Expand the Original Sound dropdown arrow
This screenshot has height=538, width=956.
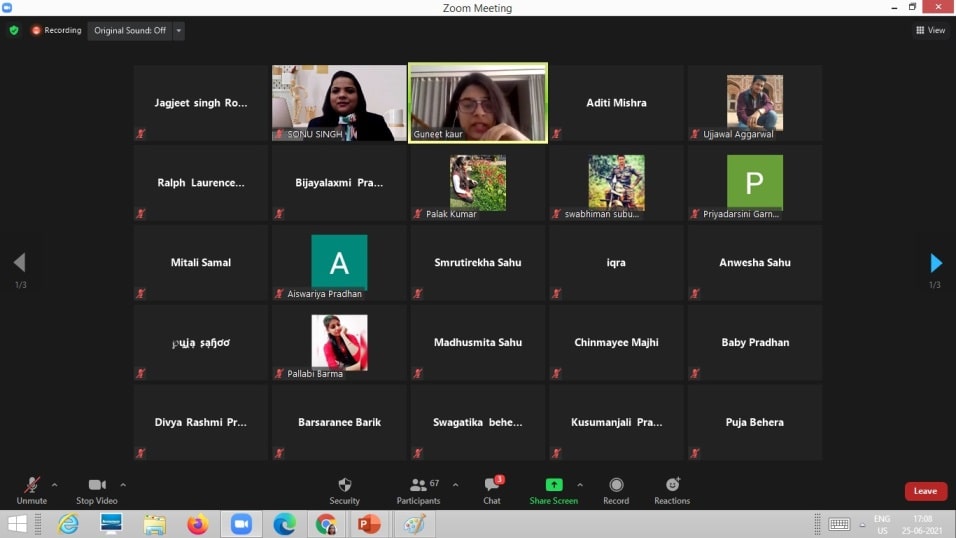(179, 31)
